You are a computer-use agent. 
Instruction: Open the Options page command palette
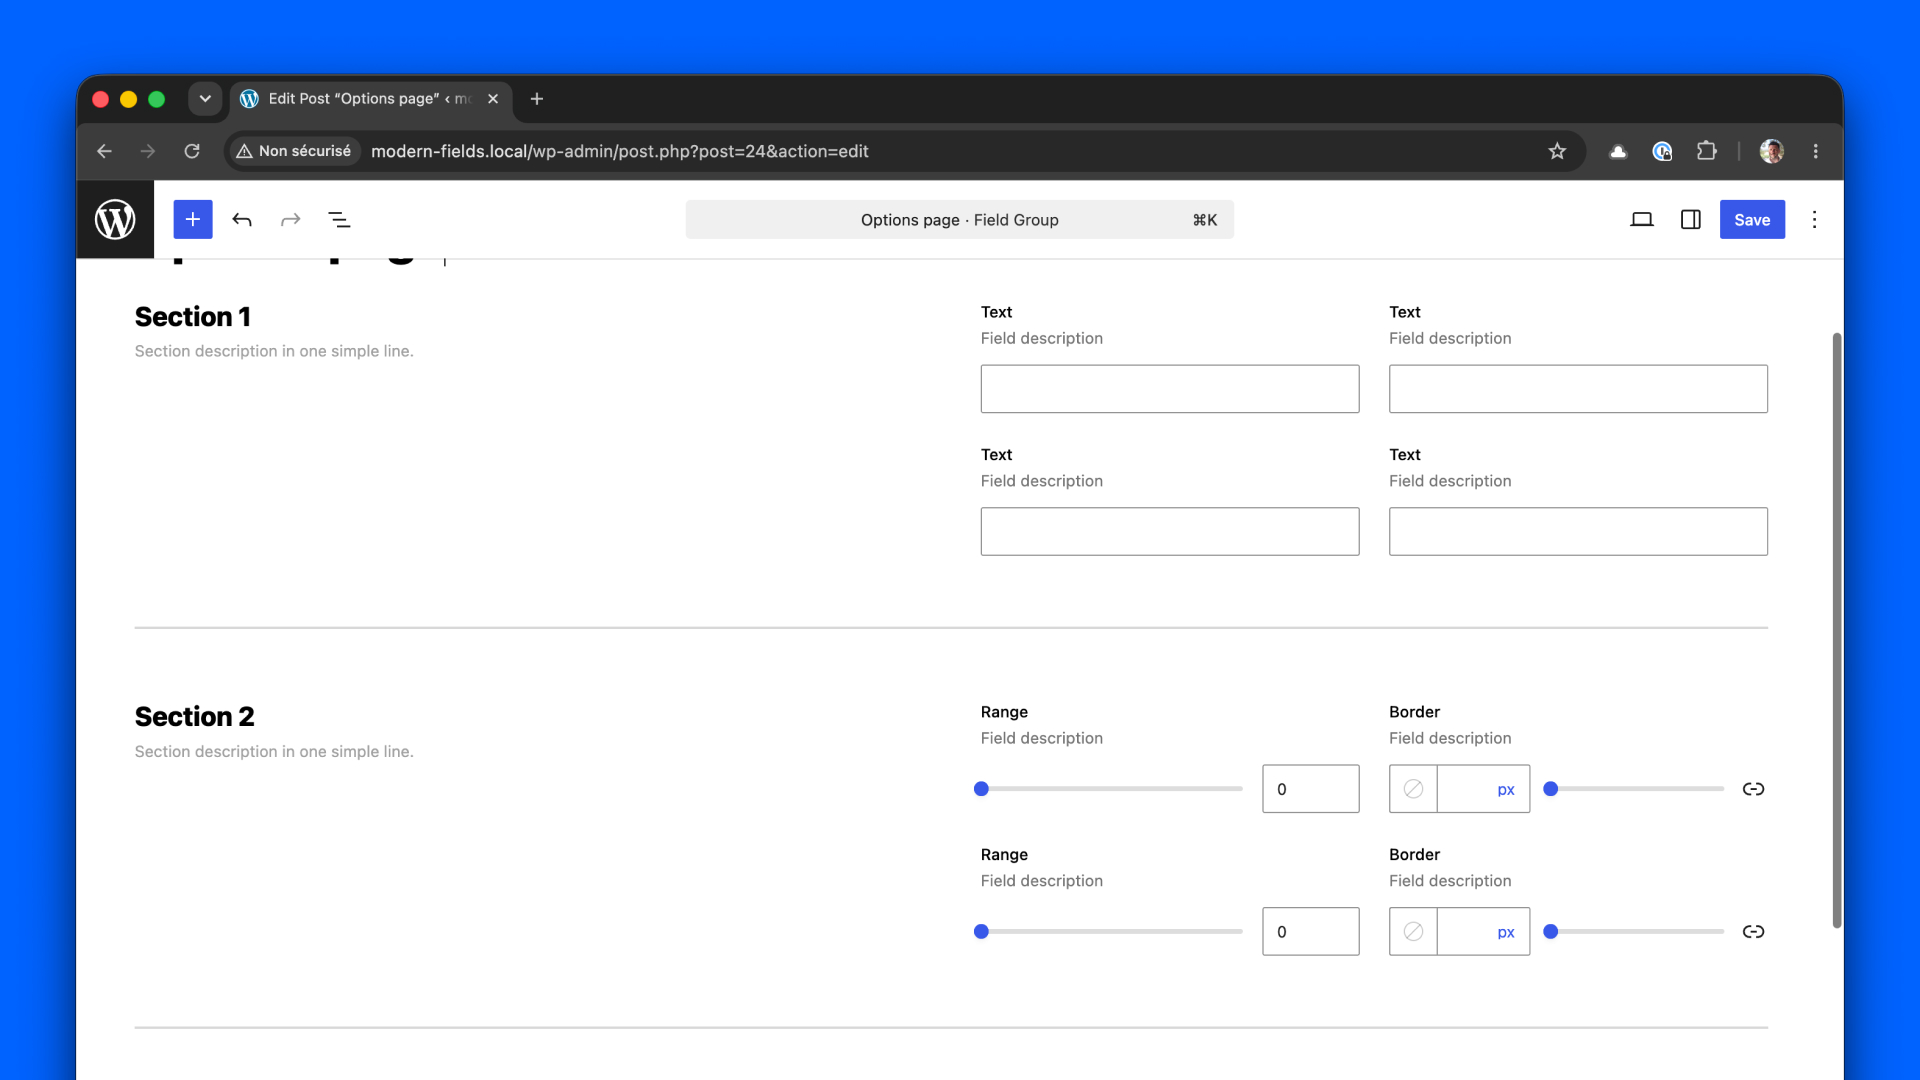point(960,220)
